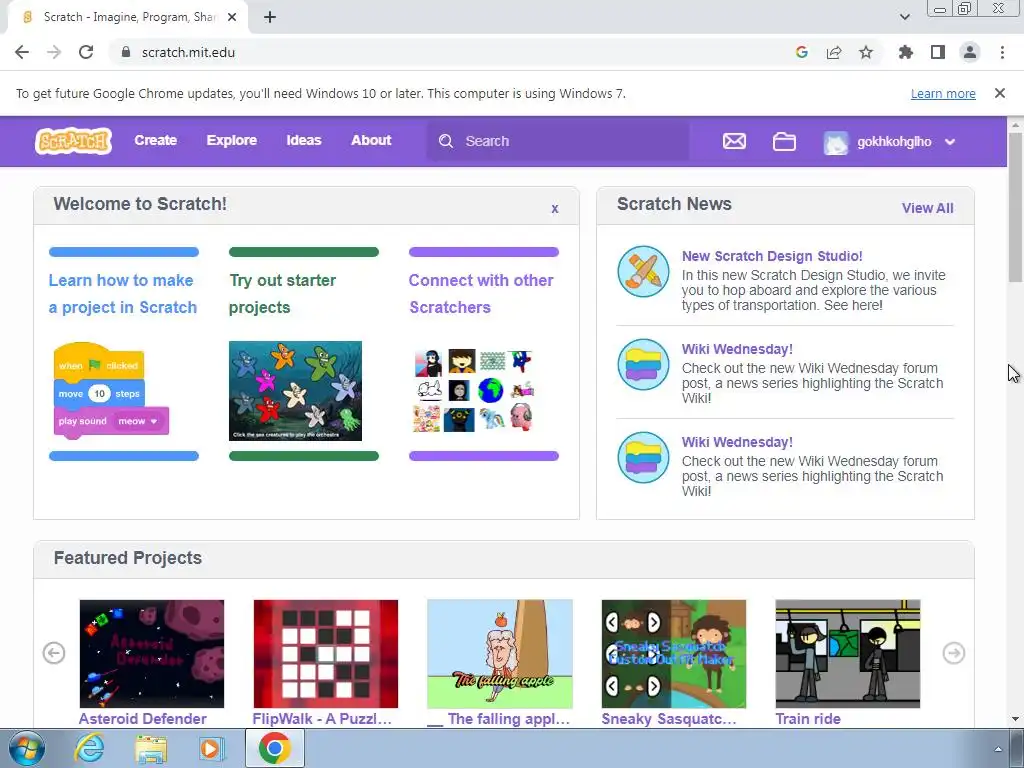Select the Scratch browser tab
This screenshot has width=1024, height=768.
[x=128, y=17]
